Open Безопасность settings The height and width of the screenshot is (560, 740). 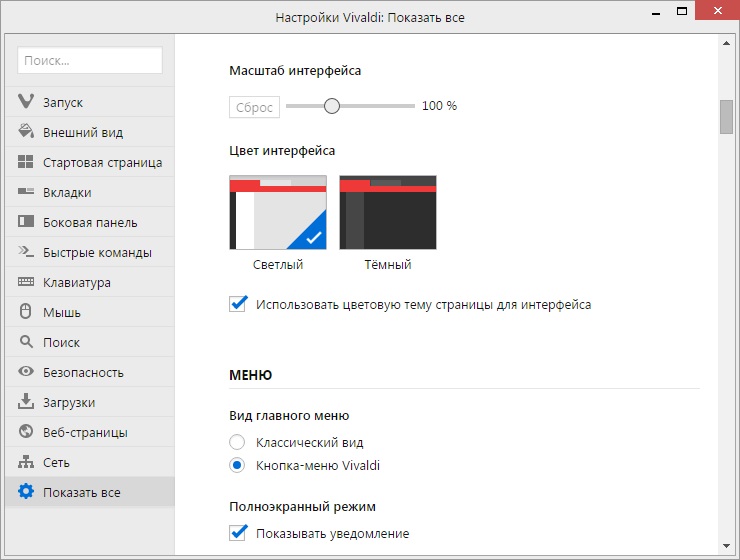tap(90, 372)
